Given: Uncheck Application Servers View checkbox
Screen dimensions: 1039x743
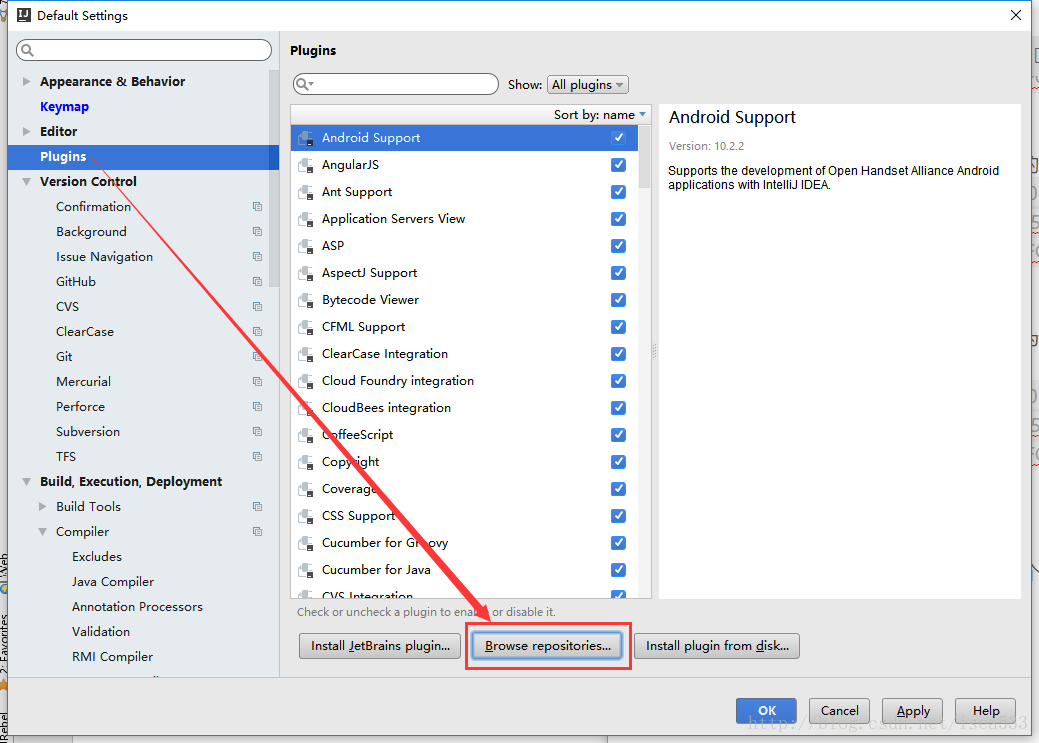Looking at the screenshot, I should (618, 219).
